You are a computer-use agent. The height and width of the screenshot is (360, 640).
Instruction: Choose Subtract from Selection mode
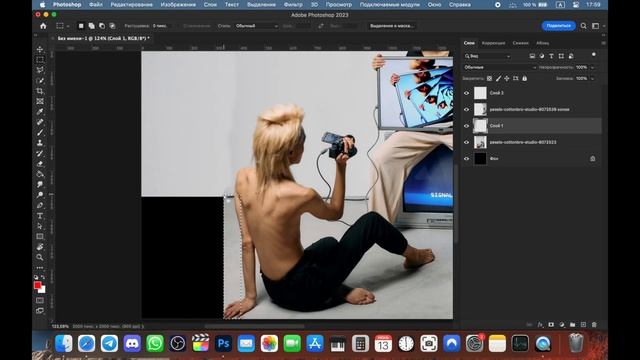tap(102, 26)
